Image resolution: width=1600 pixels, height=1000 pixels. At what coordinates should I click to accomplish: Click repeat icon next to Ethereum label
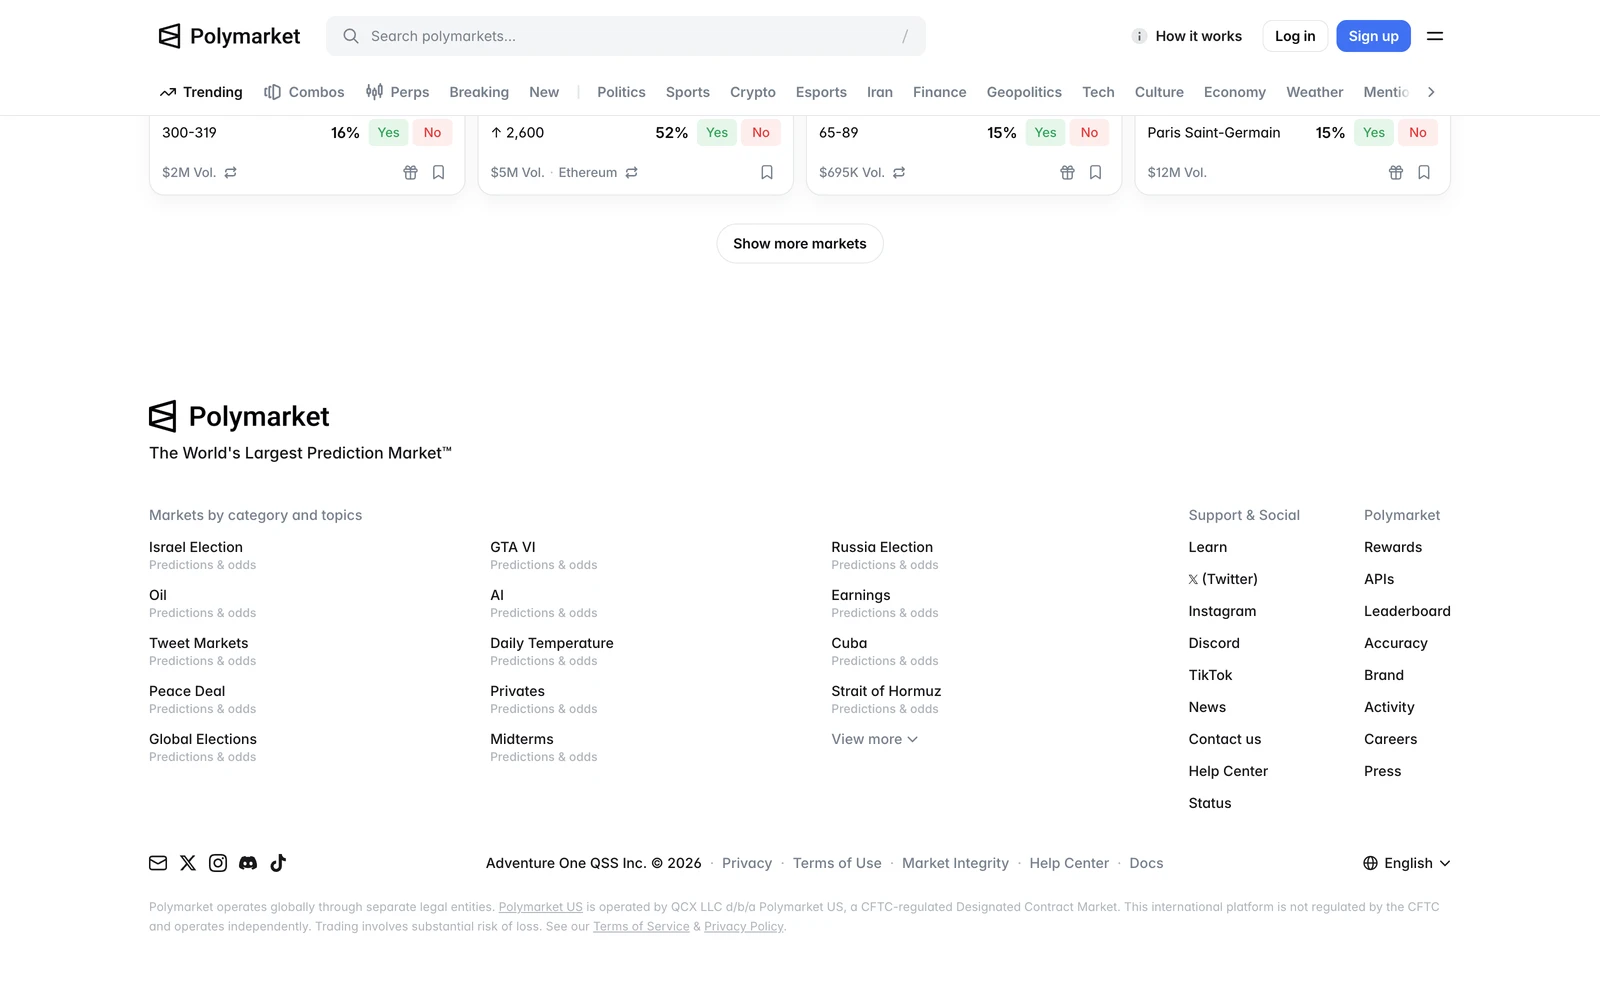click(x=632, y=172)
